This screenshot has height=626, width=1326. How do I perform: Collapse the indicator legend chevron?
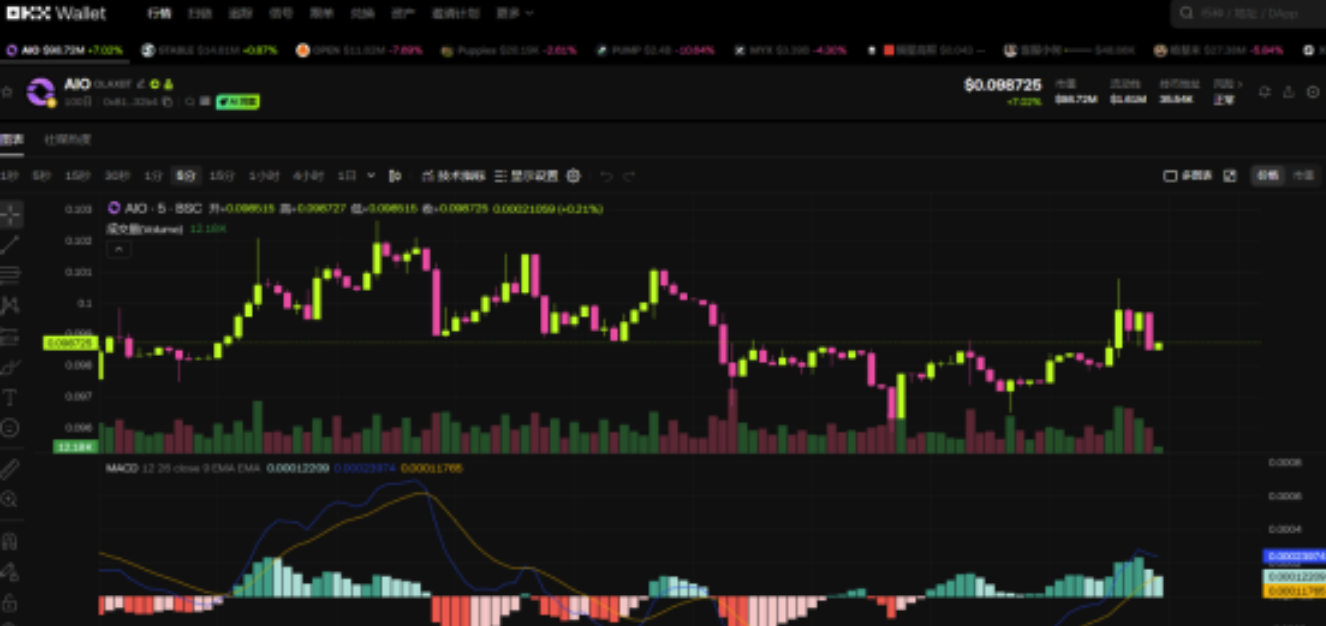click(118, 249)
